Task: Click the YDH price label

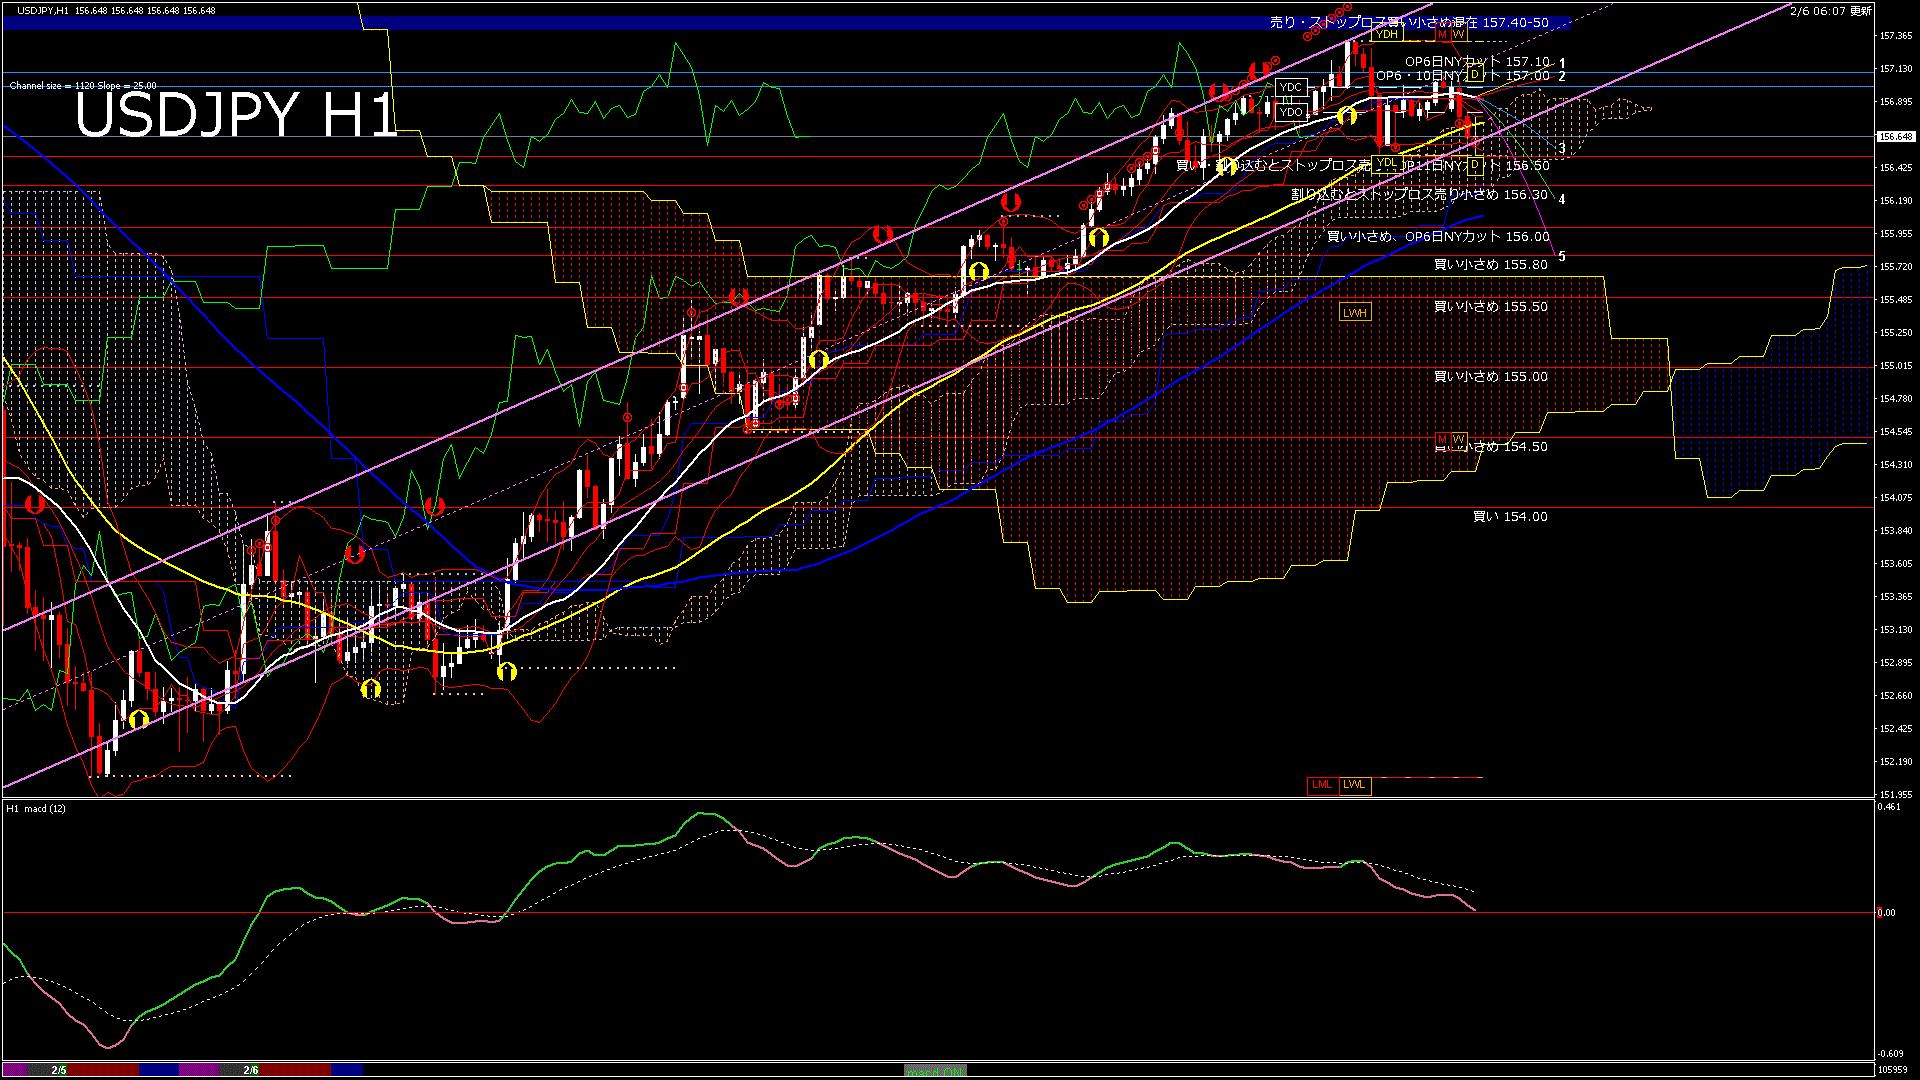Action: pyautogui.click(x=1387, y=35)
